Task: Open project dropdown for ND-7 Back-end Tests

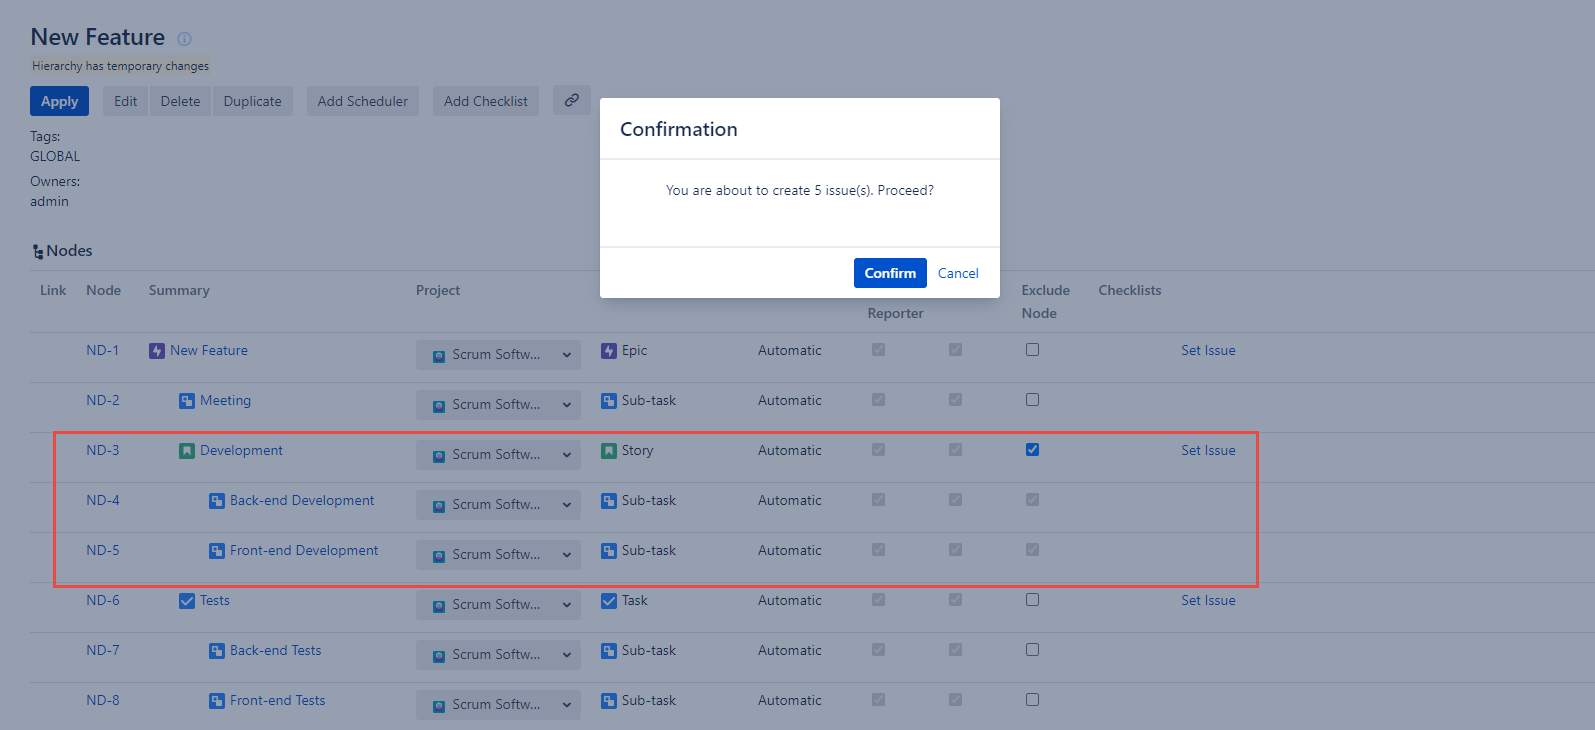Action: [x=498, y=655]
